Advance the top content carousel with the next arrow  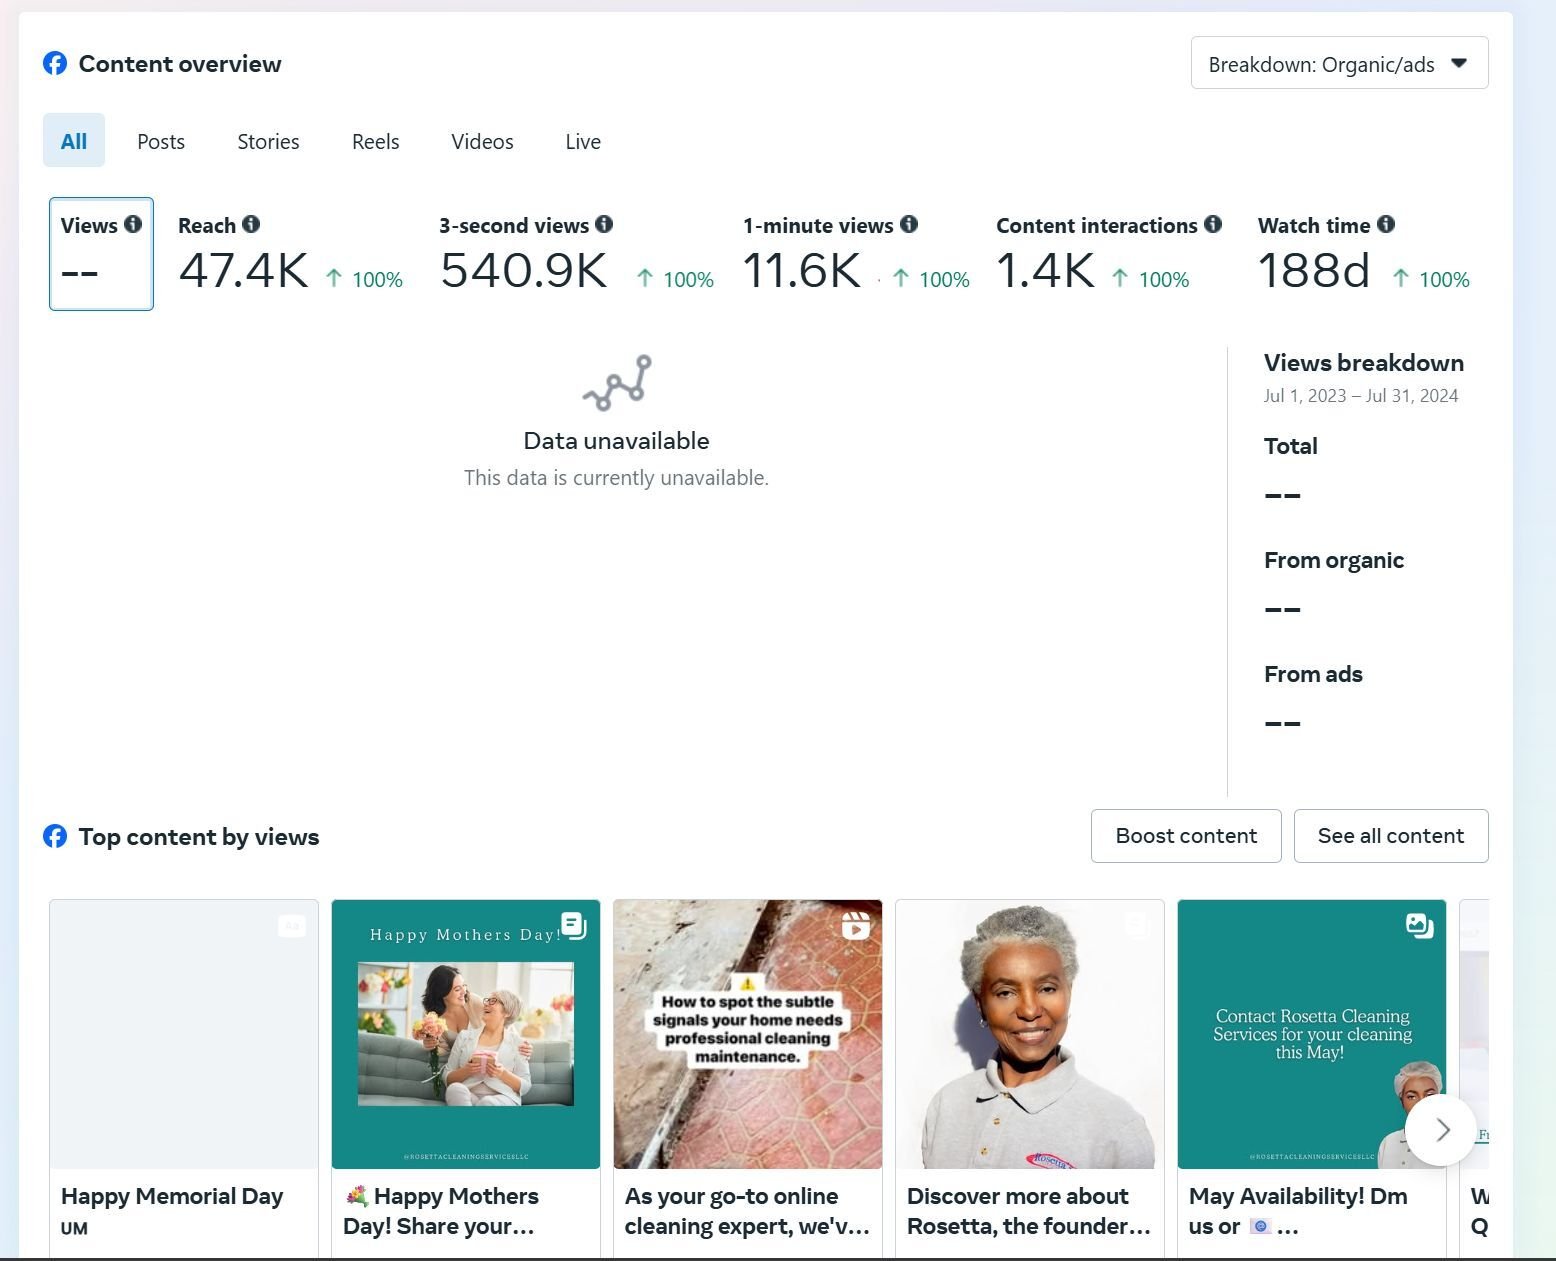tap(1441, 1130)
